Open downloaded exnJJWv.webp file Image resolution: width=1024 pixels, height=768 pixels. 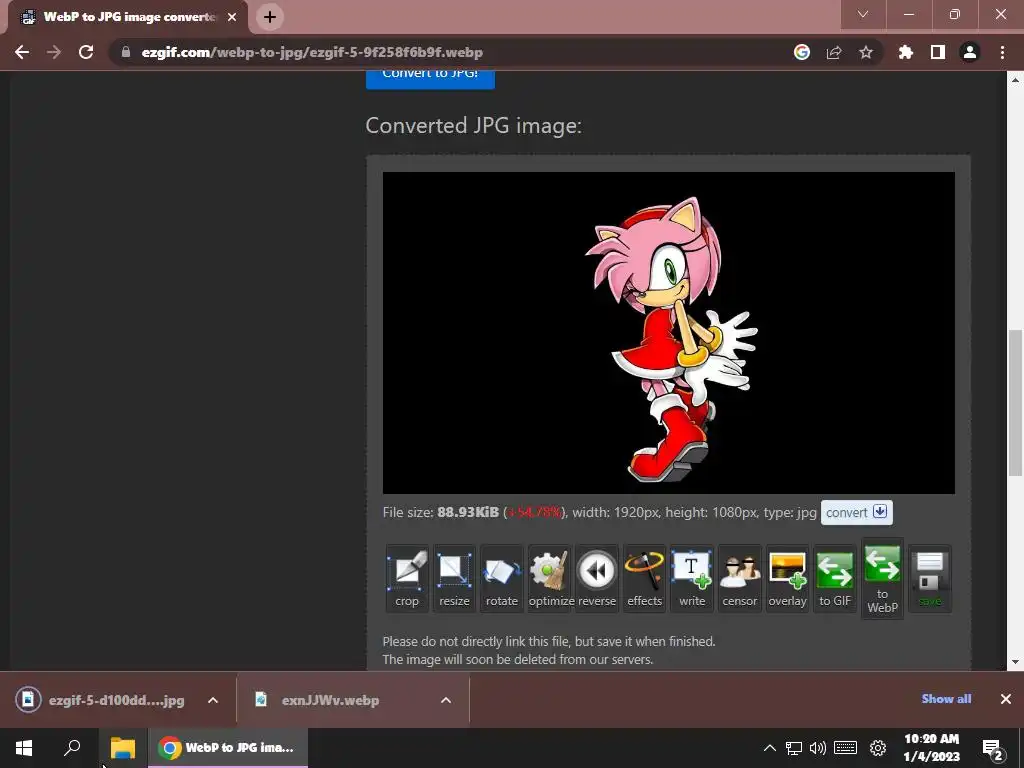coord(318,700)
